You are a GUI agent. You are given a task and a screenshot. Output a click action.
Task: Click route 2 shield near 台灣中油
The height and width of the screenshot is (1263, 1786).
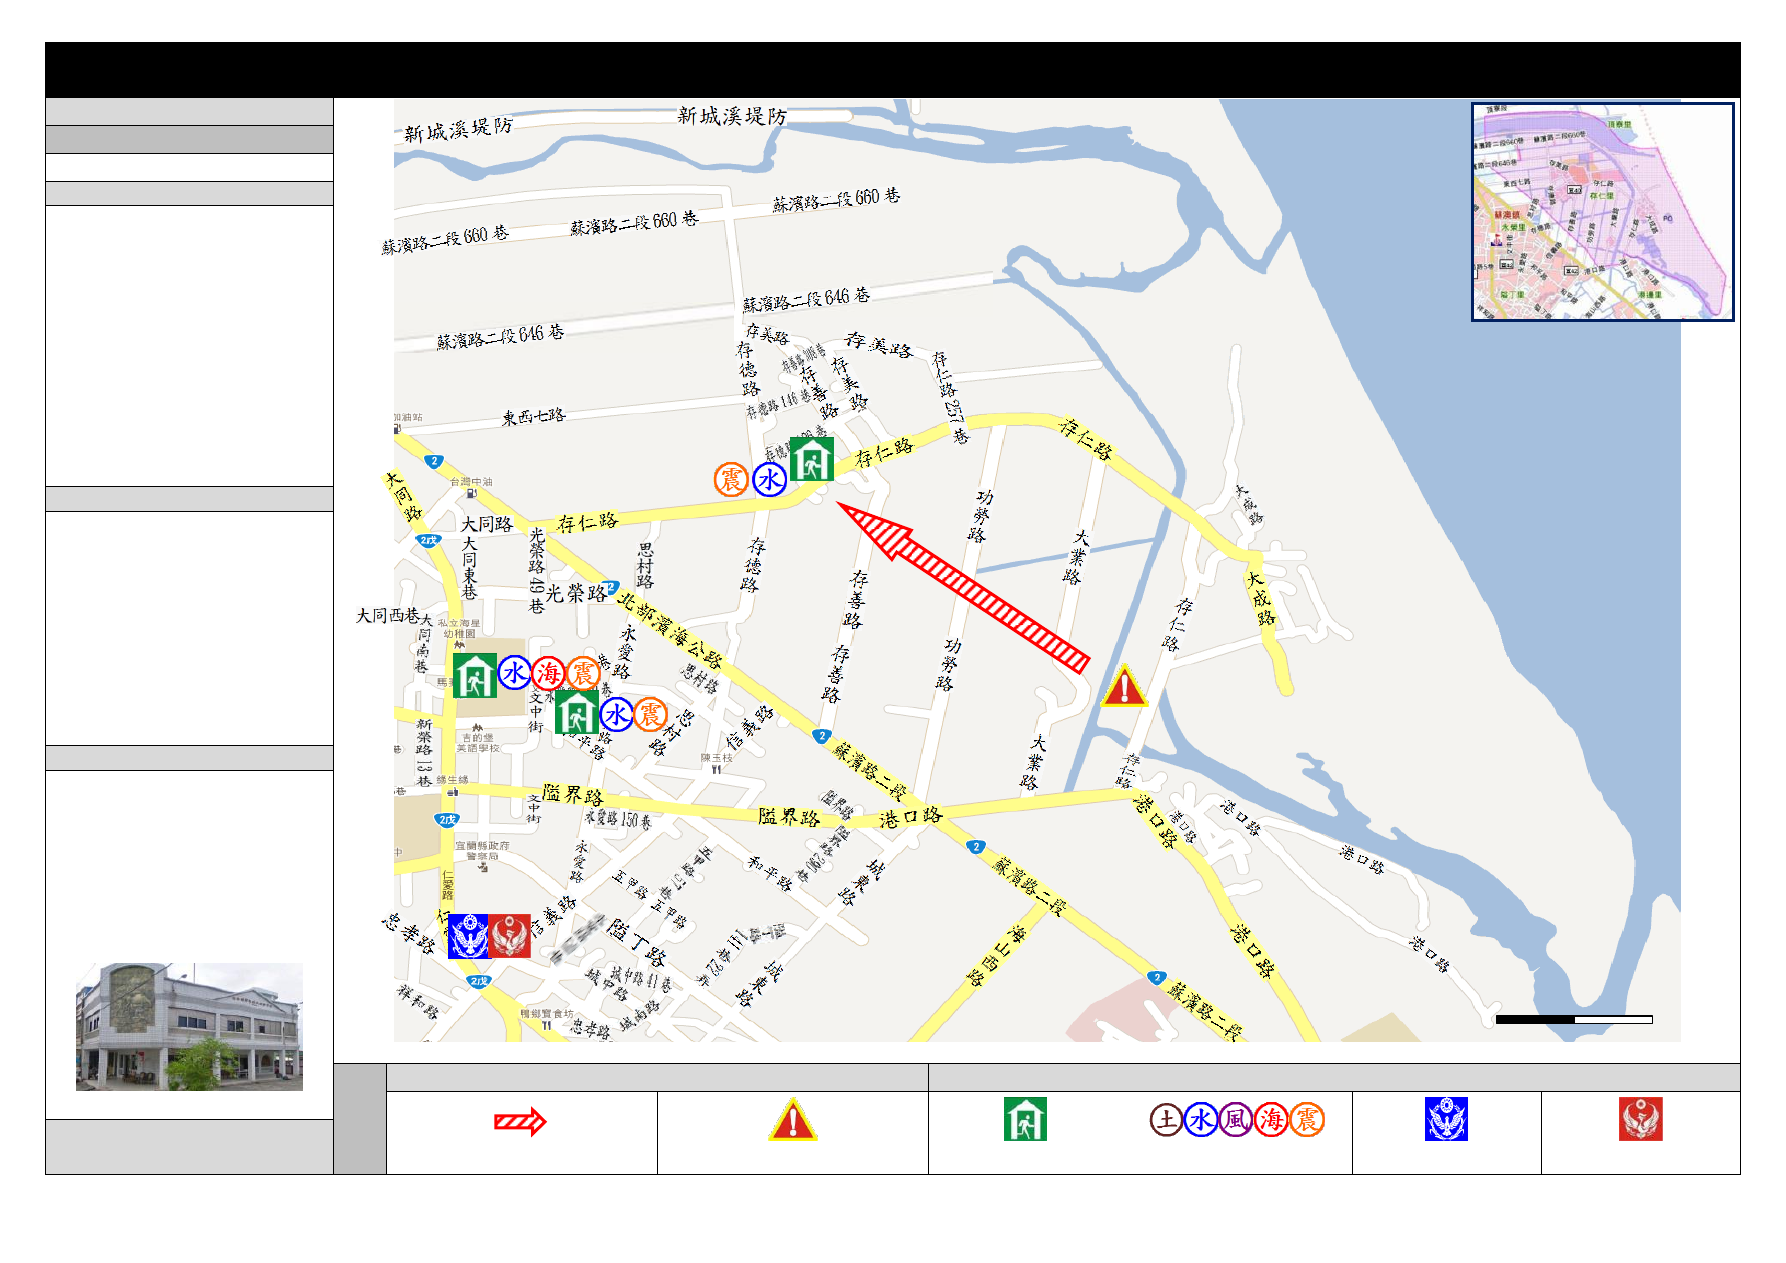(x=433, y=462)
